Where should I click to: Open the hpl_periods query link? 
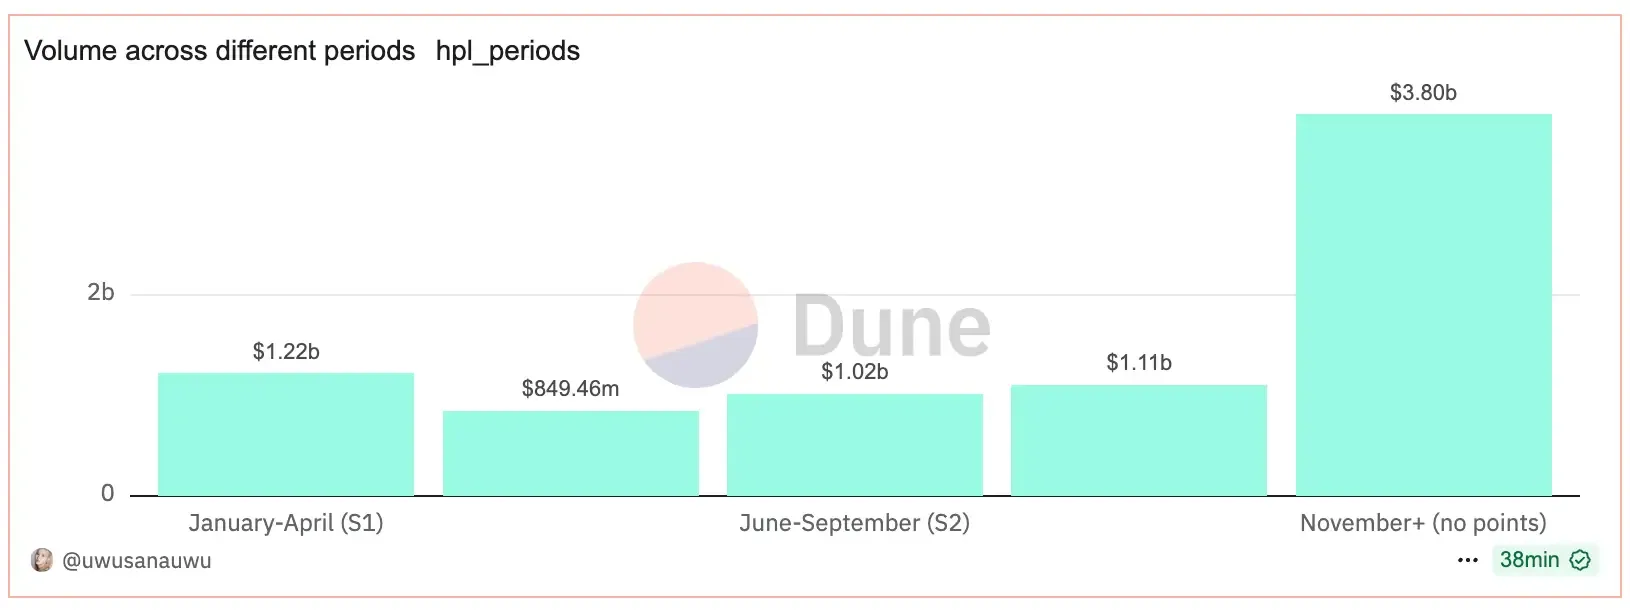point(507,51)
